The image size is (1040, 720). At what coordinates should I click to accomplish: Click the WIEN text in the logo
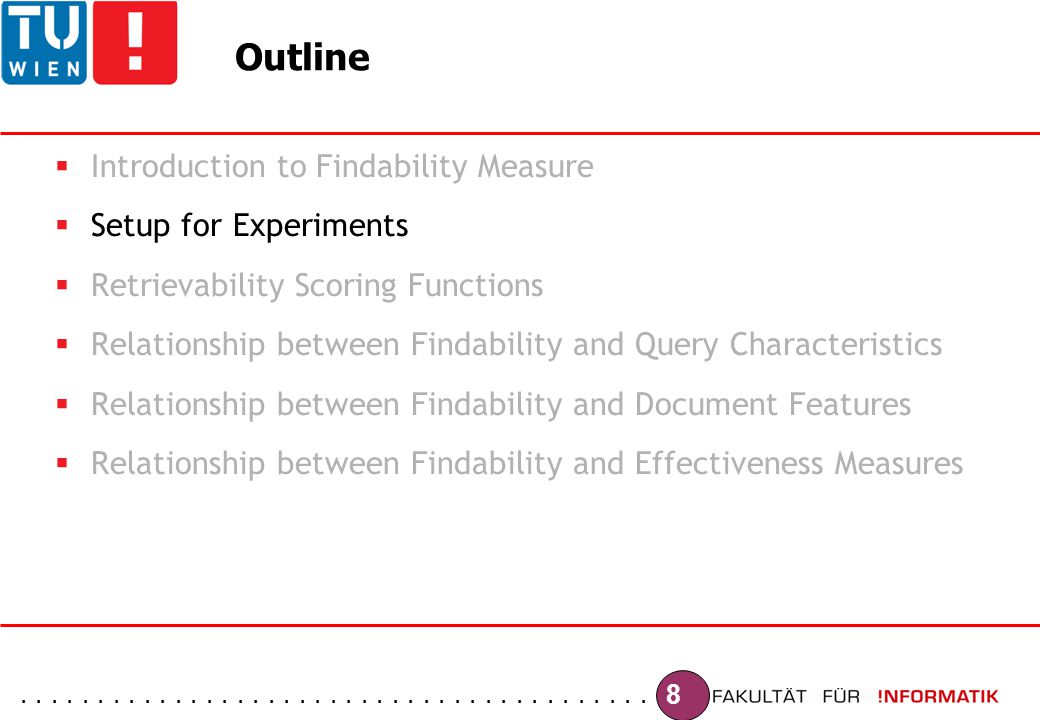point(44,69)
